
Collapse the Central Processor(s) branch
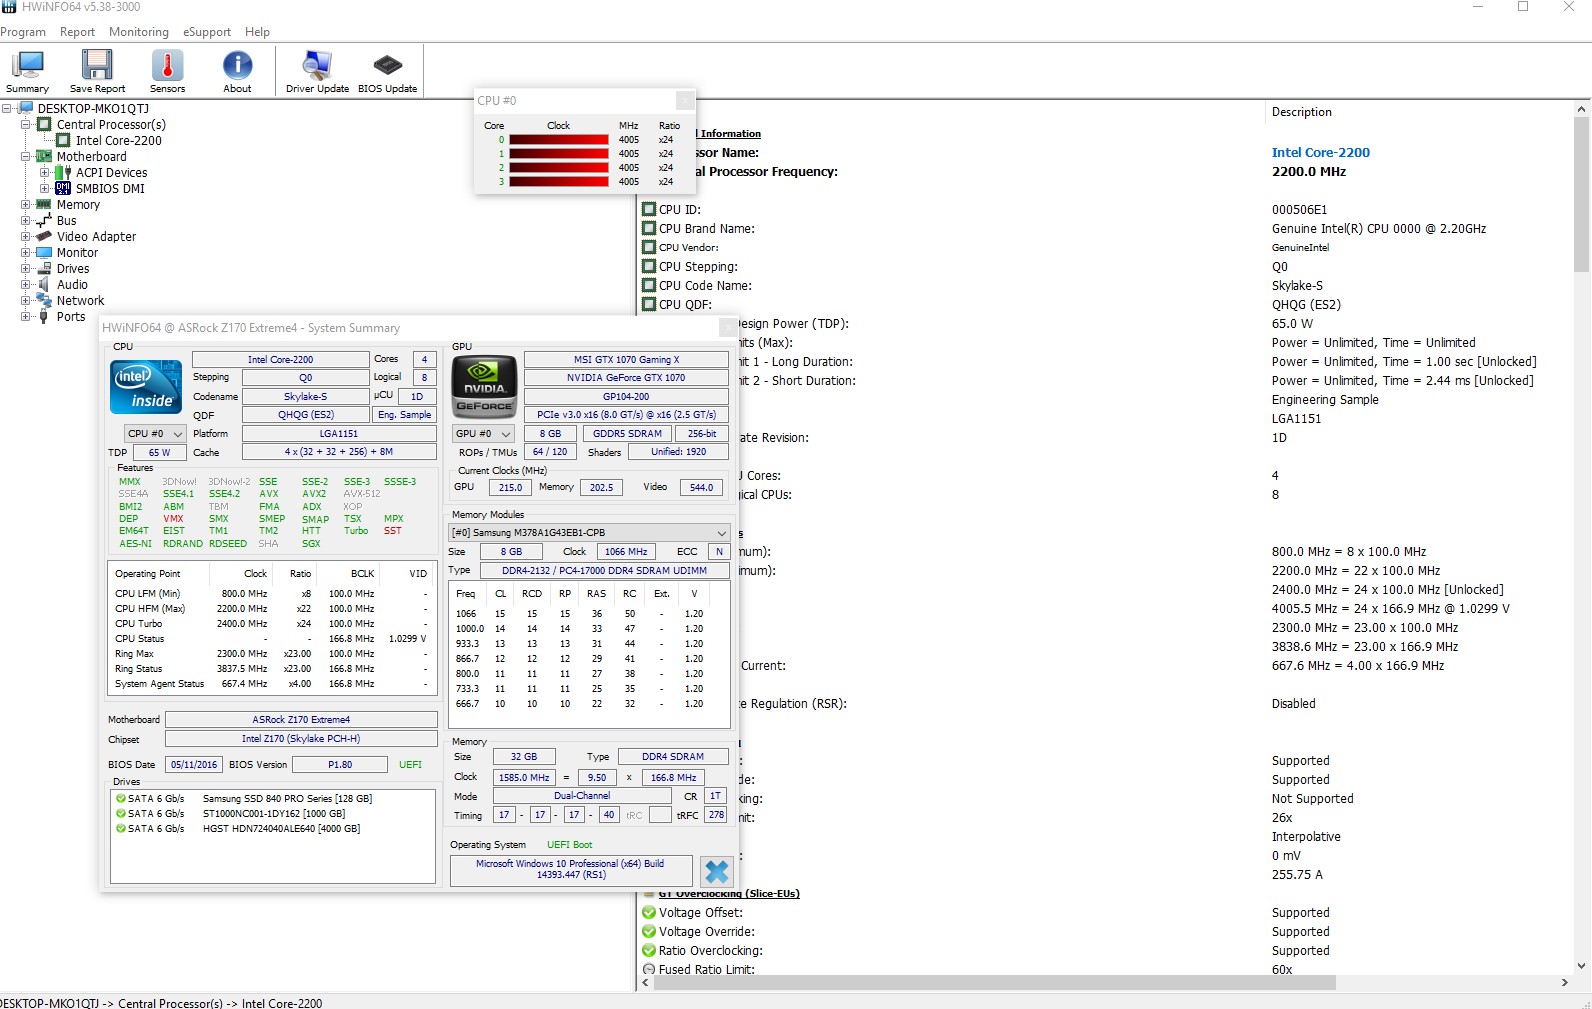coord(26,124)
